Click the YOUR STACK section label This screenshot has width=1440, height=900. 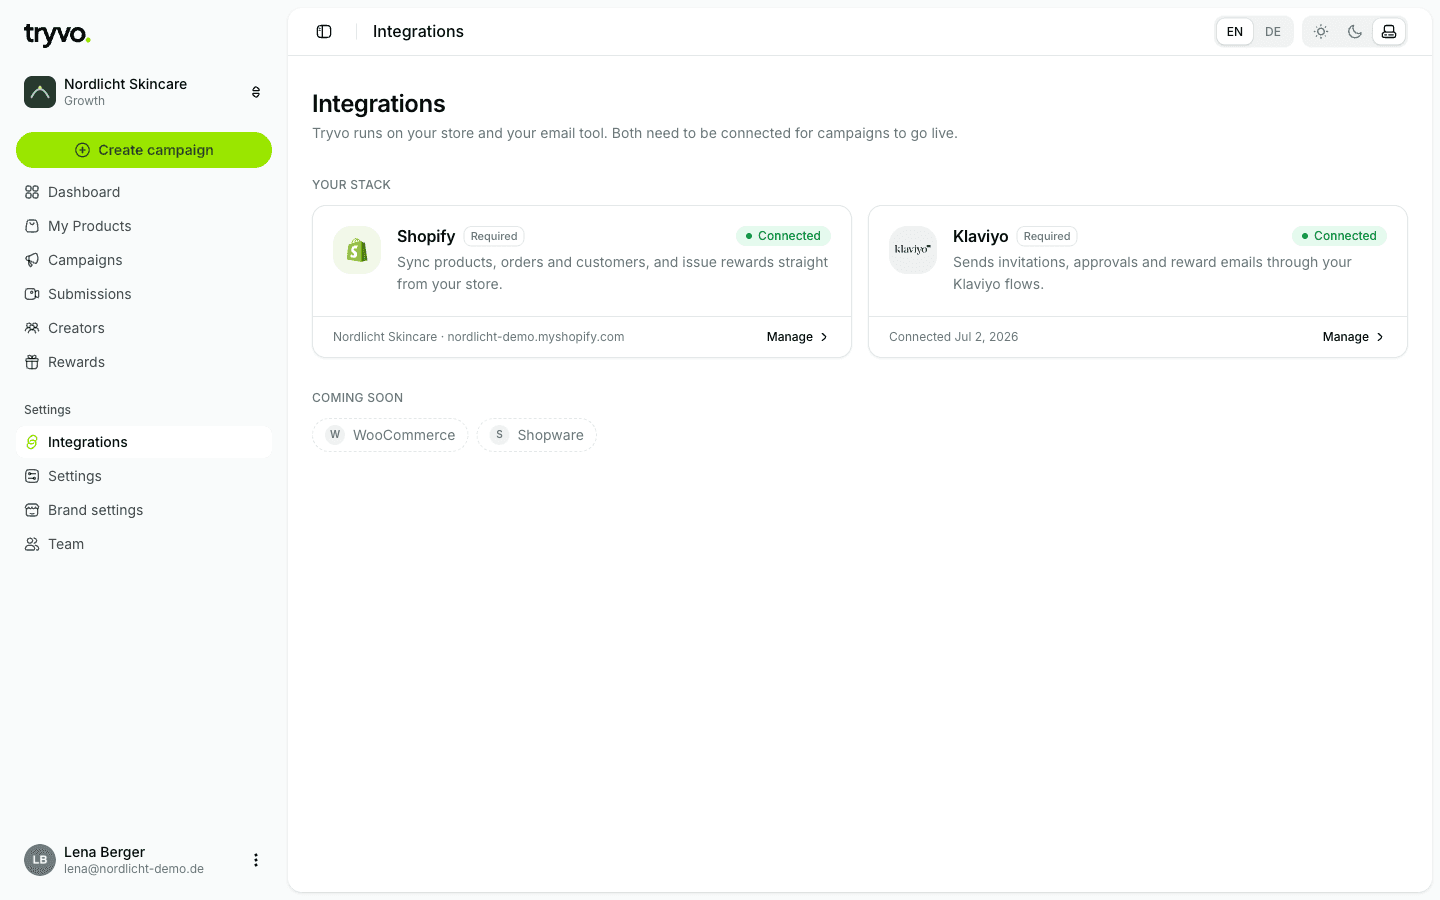click(x=351, y=185)
